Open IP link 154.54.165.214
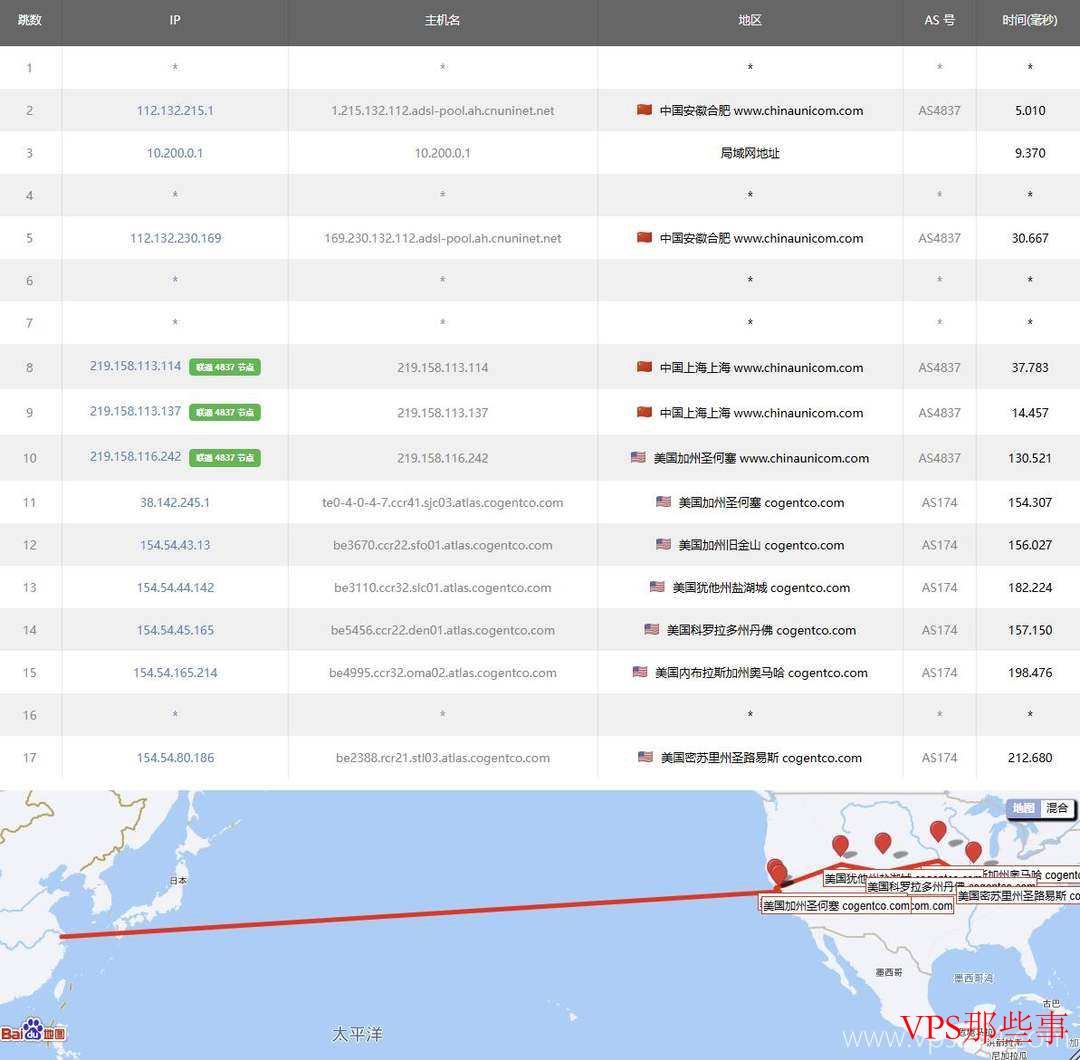Viewport: 1080px width, 1060px height. coord(175,673)
